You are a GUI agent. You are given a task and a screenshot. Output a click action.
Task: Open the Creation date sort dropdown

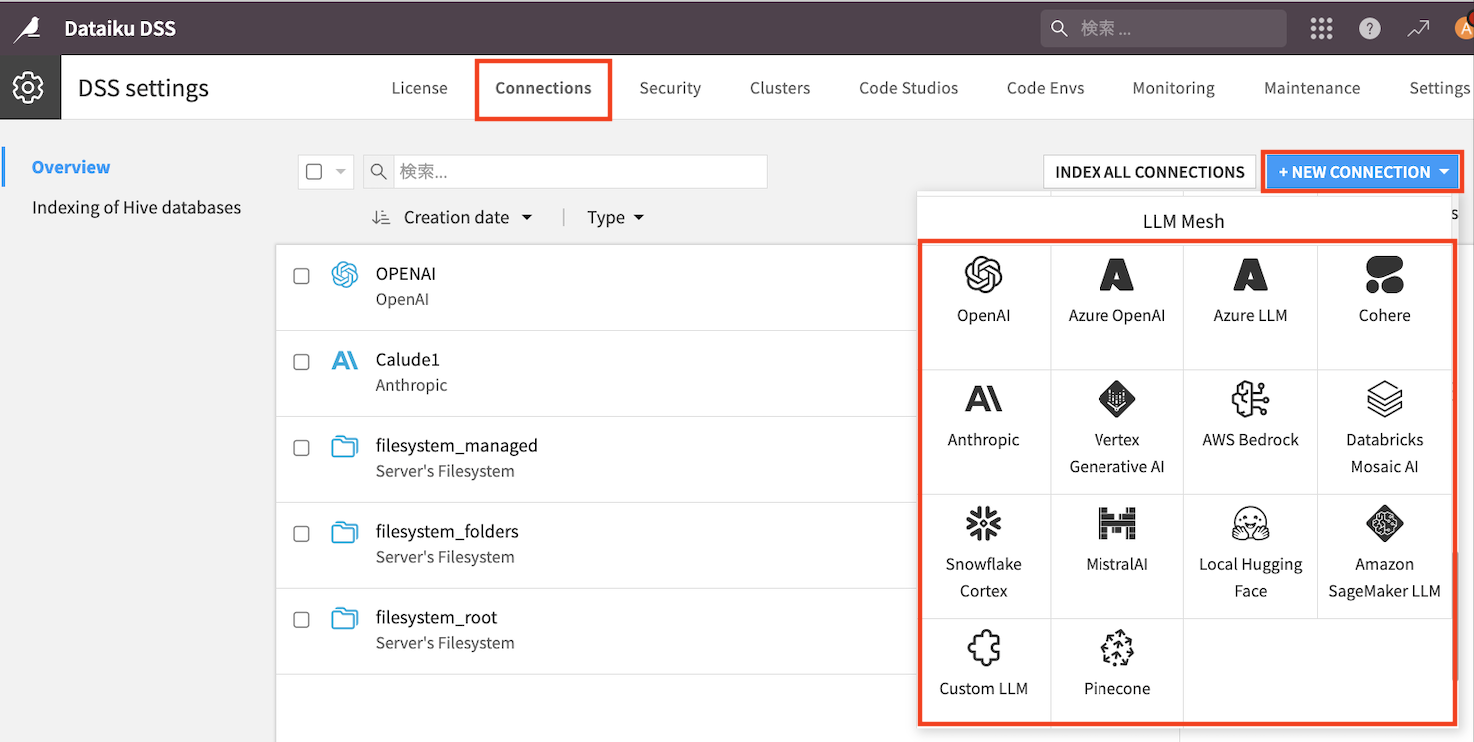468,217
